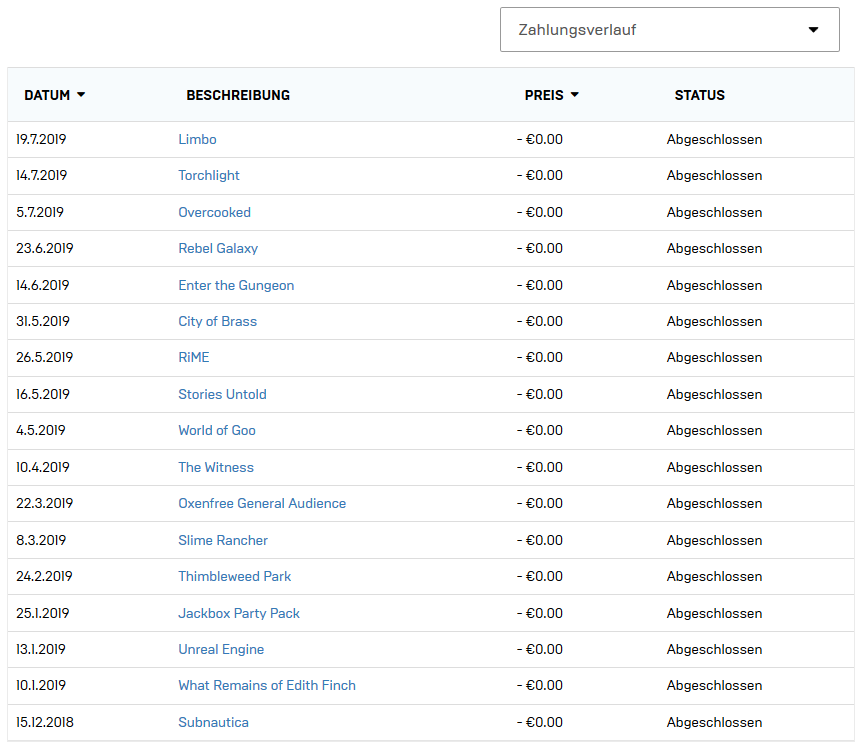This screenshot has width=862, height=748.
Task: Click Abgeschlossen status in the Limbo row
Action: coord(715,140)
